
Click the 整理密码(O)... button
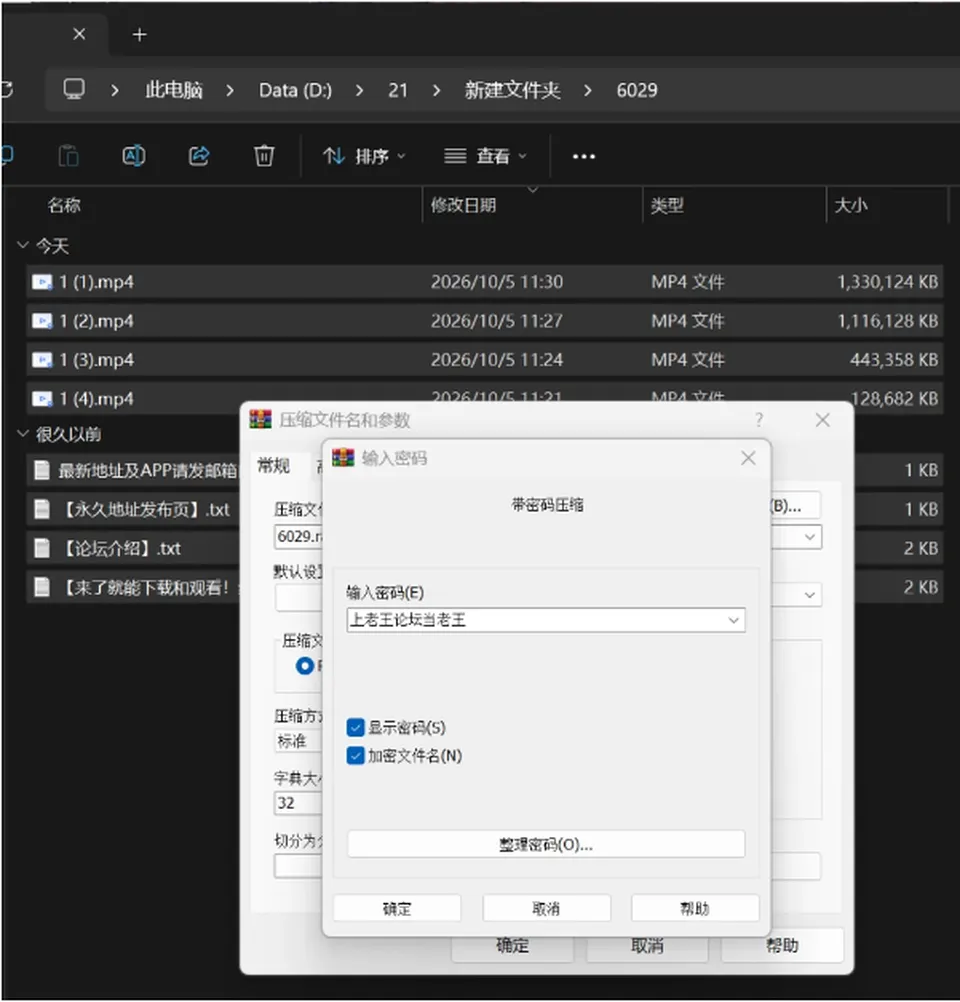tap(546, 844)
